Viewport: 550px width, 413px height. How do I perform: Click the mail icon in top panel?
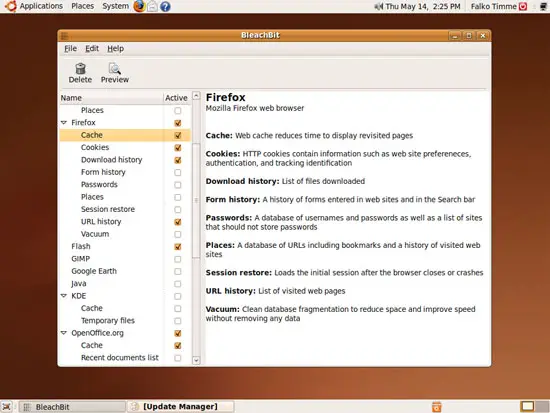tap(152, 6)
